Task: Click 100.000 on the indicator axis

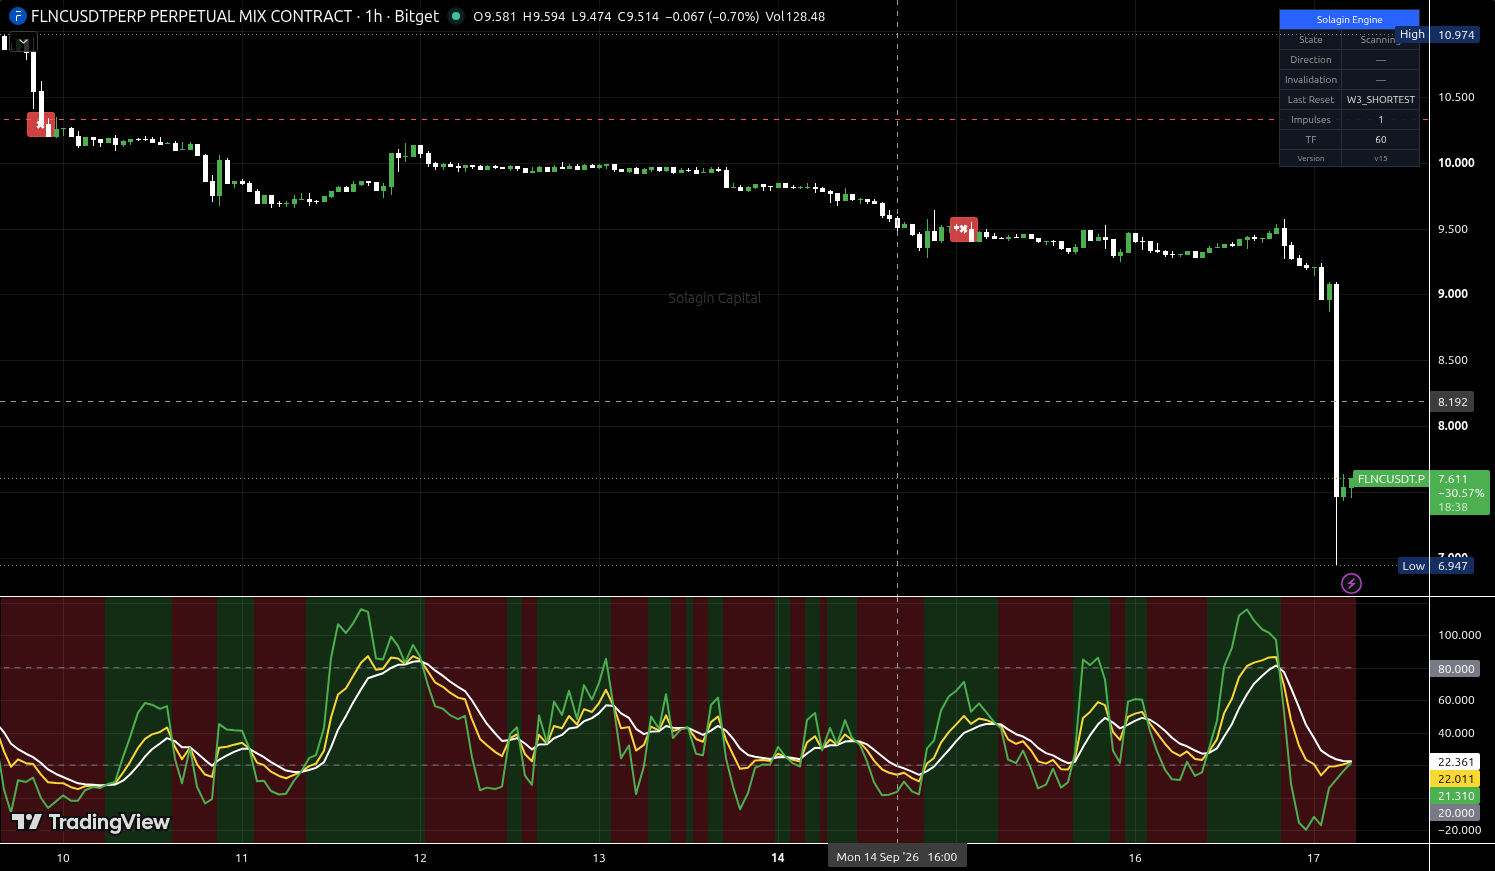Action: pyautogui.click(x=1459, y=635)
